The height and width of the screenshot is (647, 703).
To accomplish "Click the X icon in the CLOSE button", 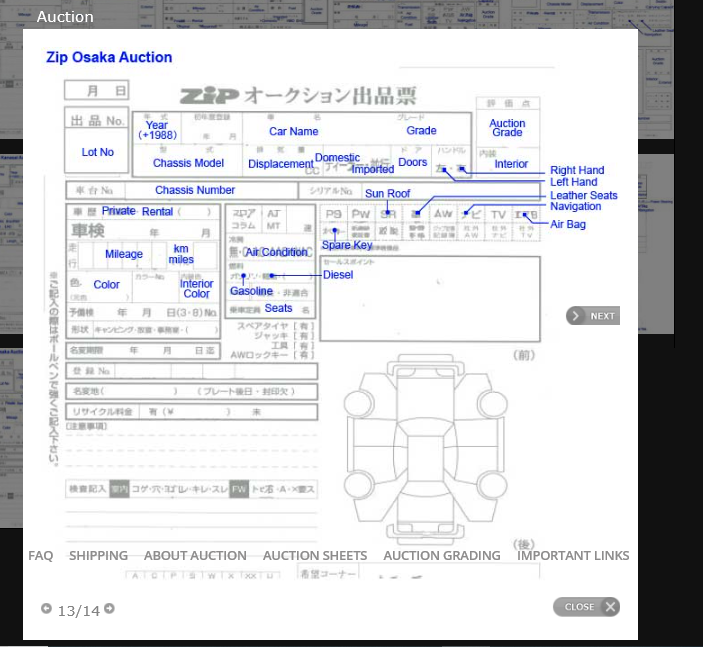I will click(610, 607).
